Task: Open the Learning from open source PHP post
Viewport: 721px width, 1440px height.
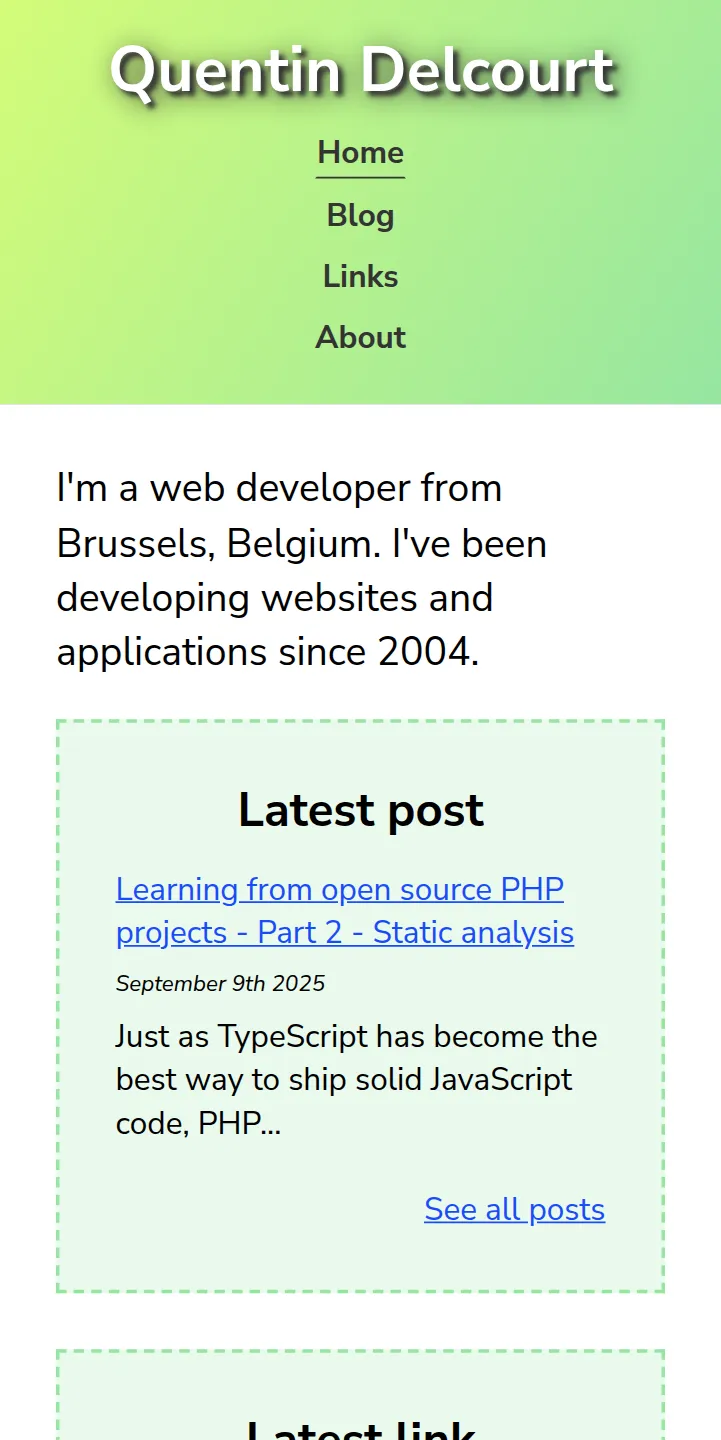Action: 345,910
